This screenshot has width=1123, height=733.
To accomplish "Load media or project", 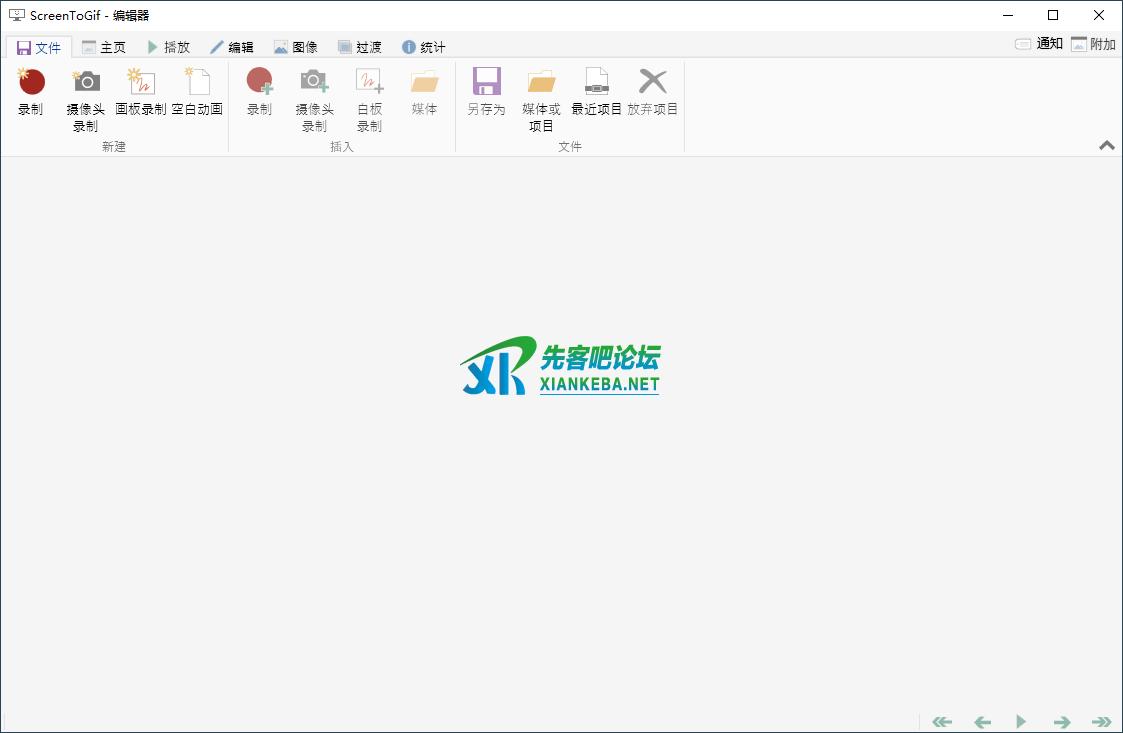I will (x=541, y=83).
